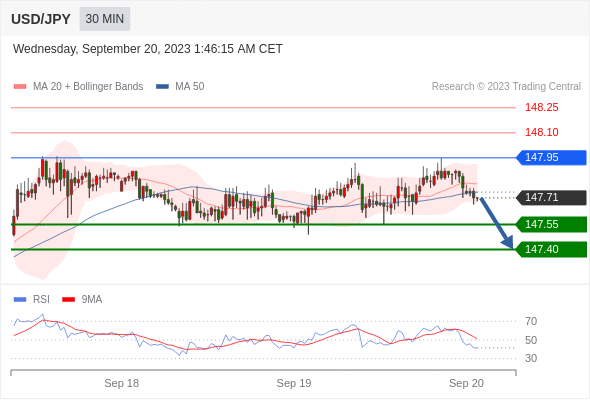Screen dimensions: 590x400
Task: Select the 147.95 pivot price label
Action: pos(551,157)
